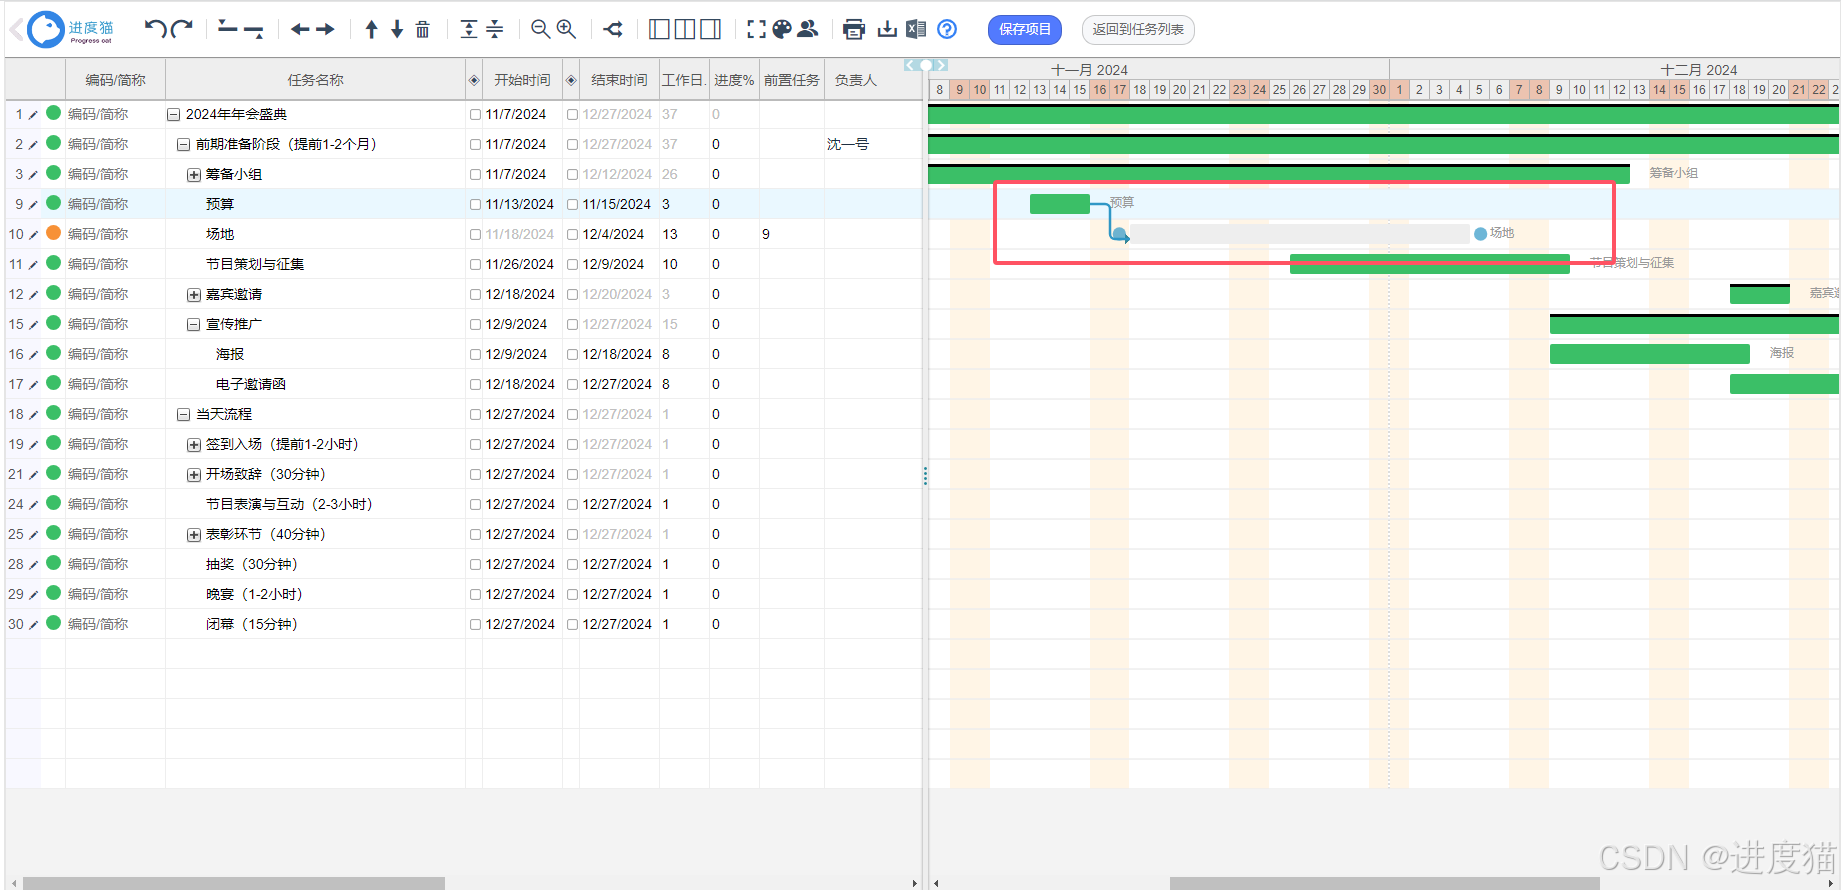This screenshot has width=1841, height=890.
Task: Toggle start-date milestone checkbox for 闭幕
Action: click(476, 624)
